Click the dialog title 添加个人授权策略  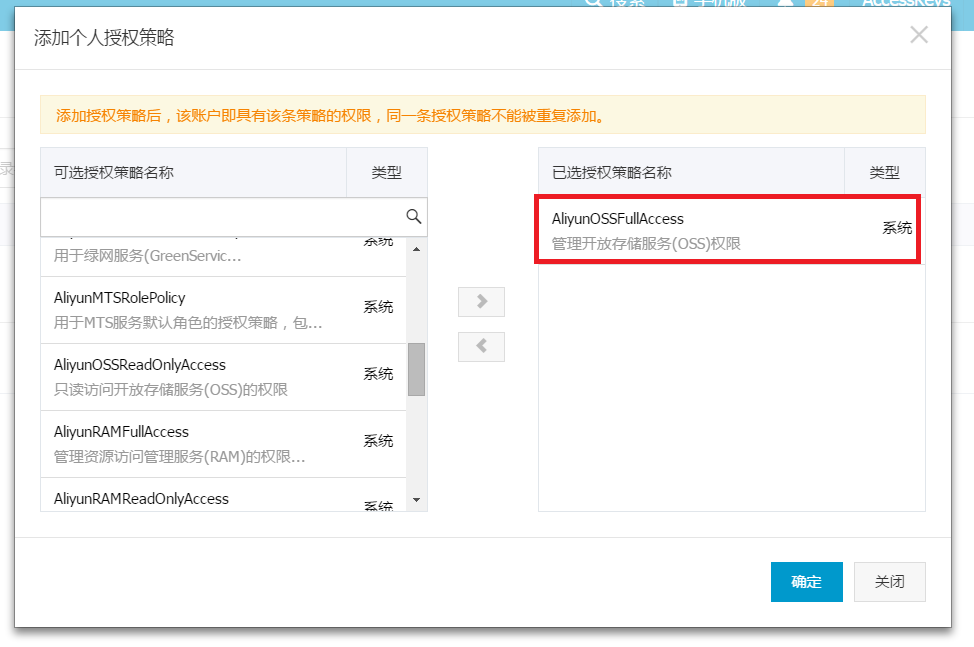104,38
